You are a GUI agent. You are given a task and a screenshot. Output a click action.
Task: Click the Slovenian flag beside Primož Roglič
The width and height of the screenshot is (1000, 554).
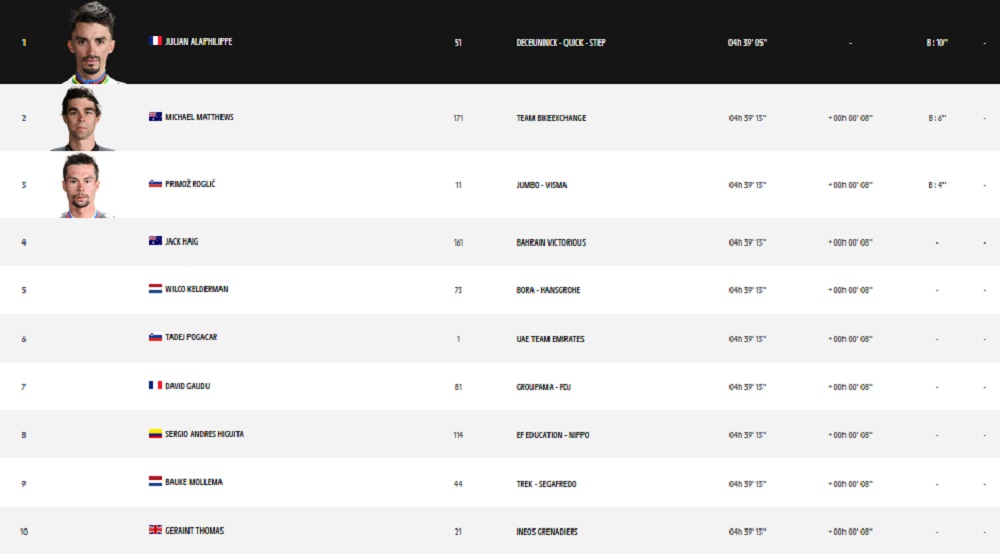pyautogui.click(x=155, y=184)
